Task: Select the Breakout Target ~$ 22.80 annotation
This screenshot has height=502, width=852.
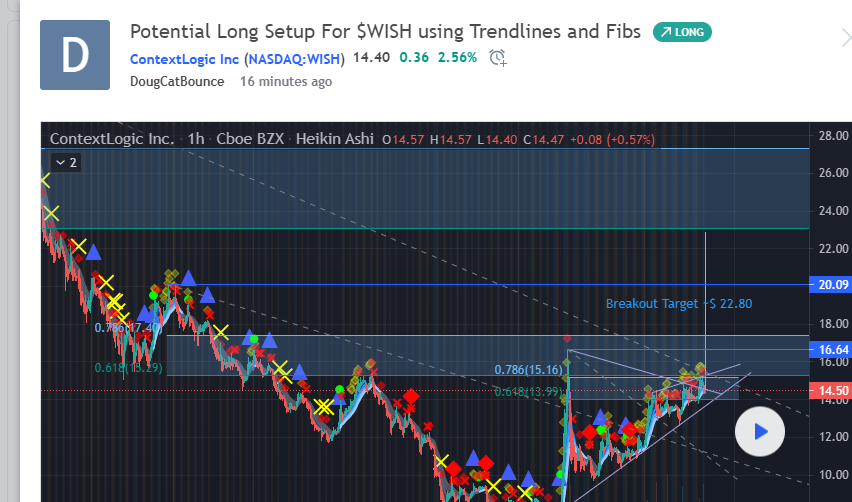Action: pos(679,304)
